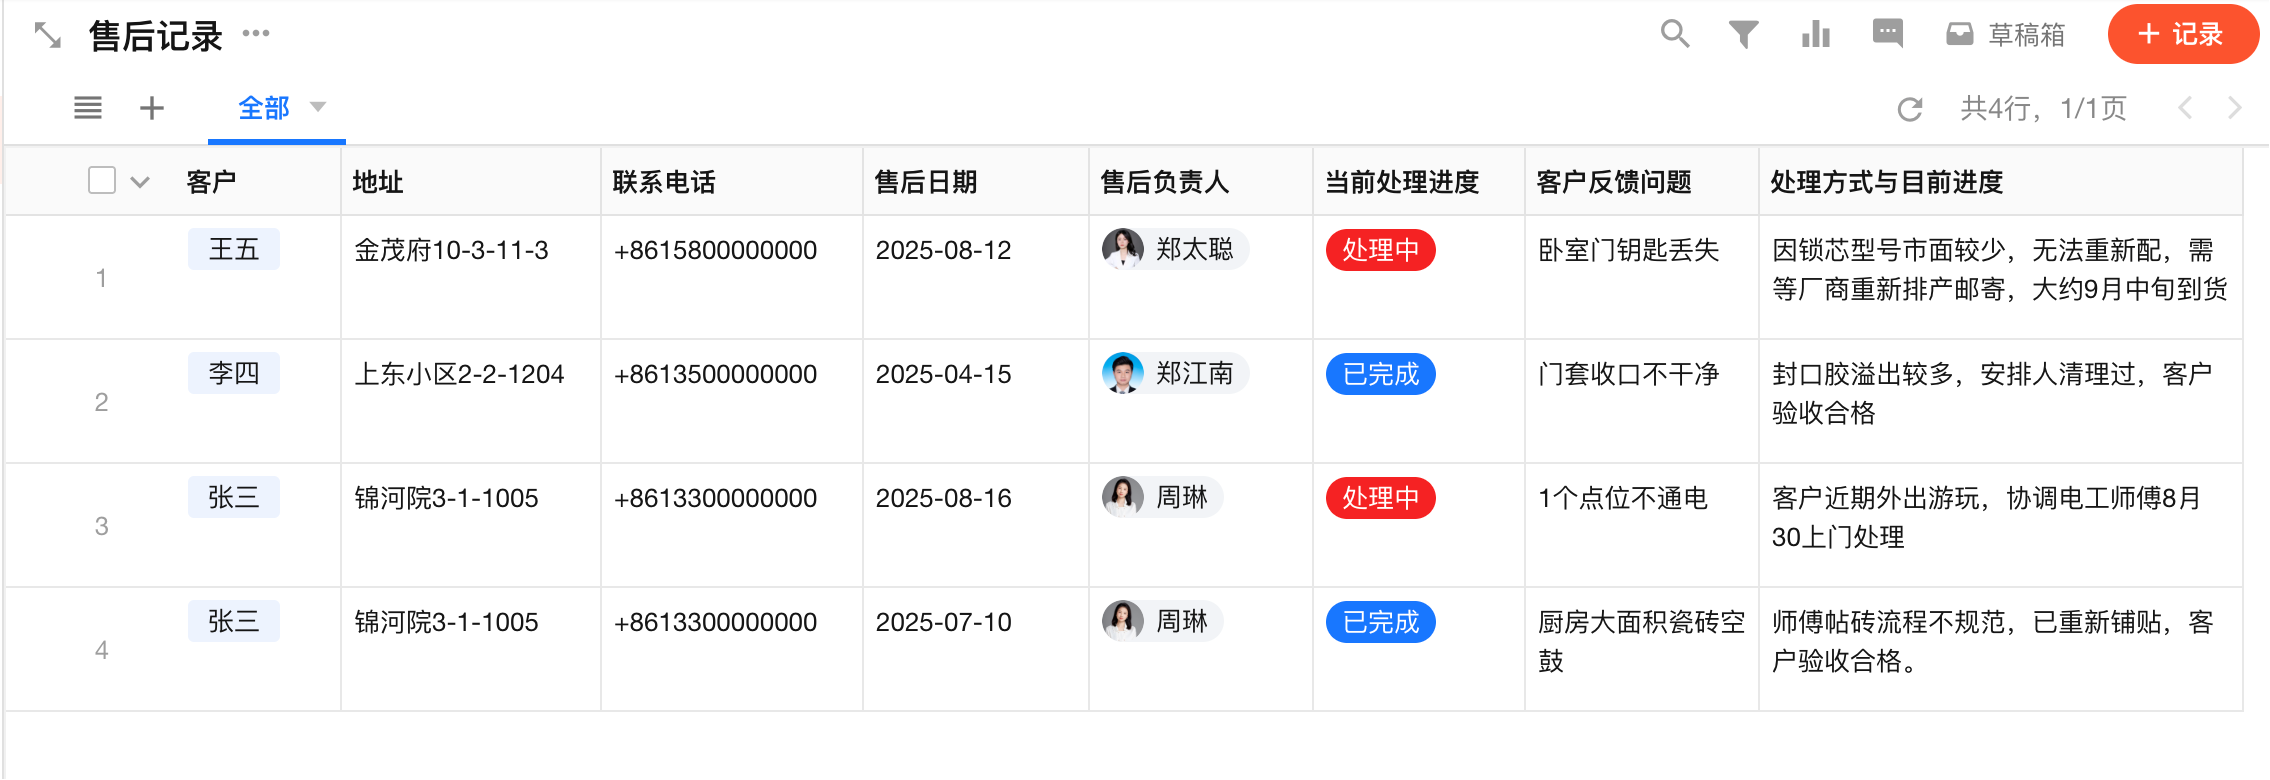Open 郑太聪 assignee chip in row one
Viewport: 2270px width, 780px height.
pos(1174,249)
